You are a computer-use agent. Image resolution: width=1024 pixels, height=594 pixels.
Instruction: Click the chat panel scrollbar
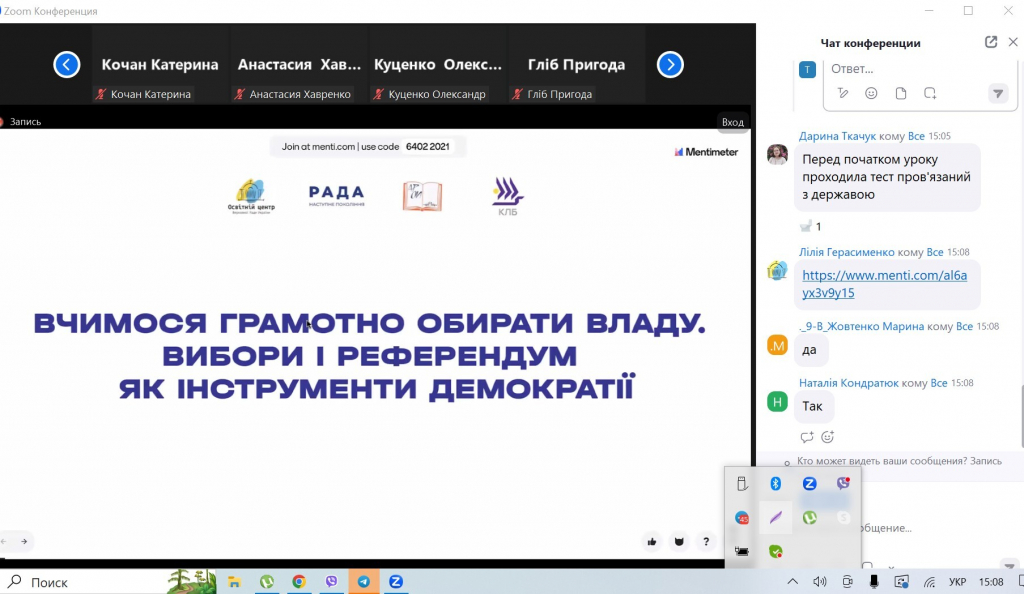1021,416
